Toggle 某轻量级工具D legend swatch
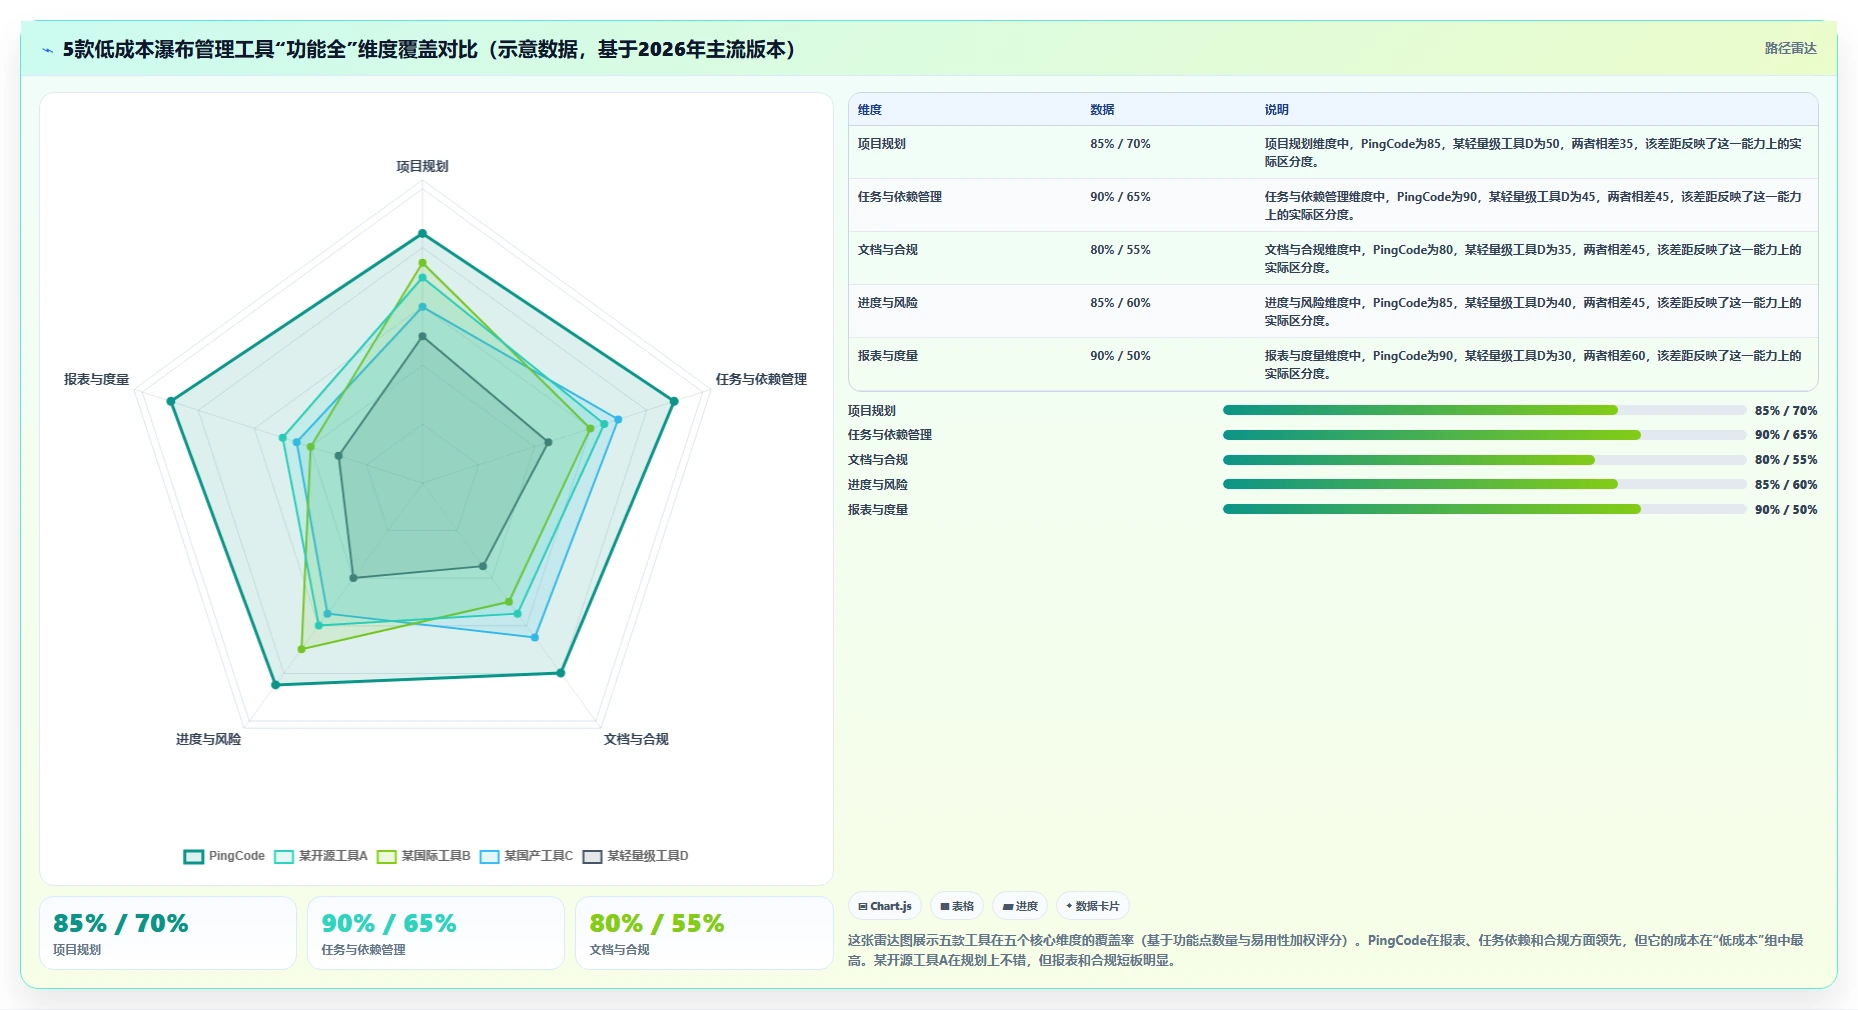Image resolution: width=1858 pixels, height=1010 pixels. click(x=593, y=856)
